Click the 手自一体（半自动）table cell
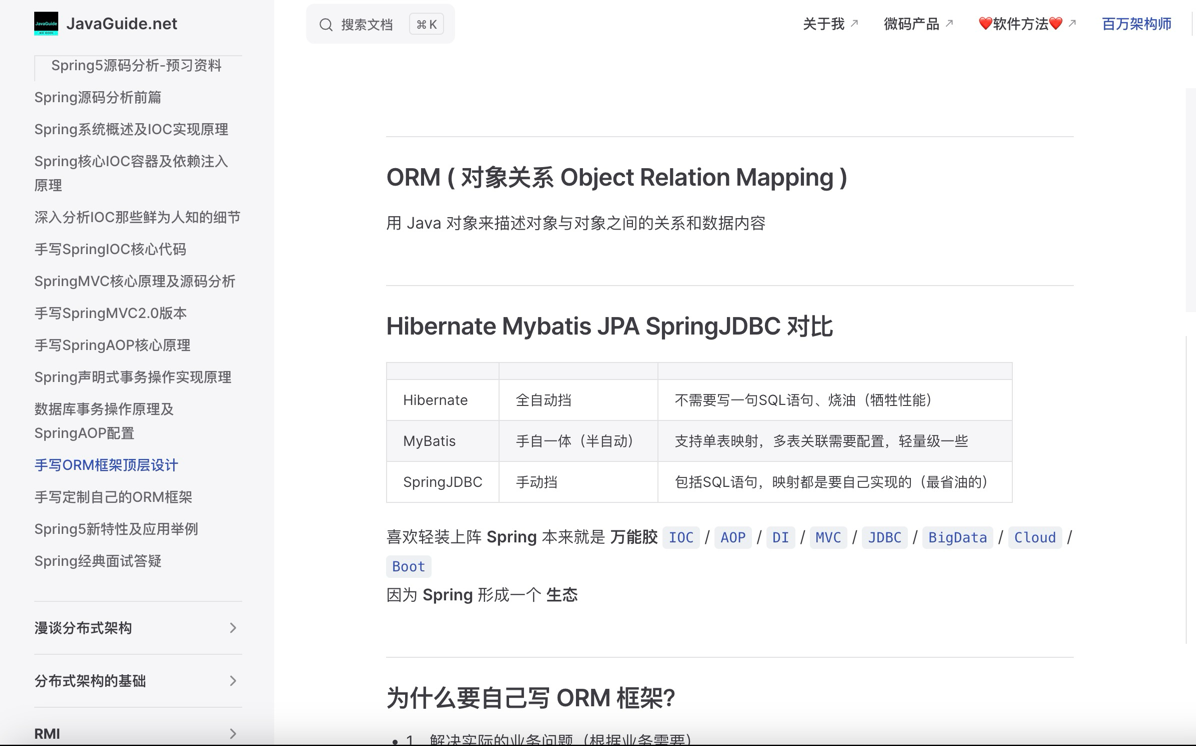 [578, 441]
